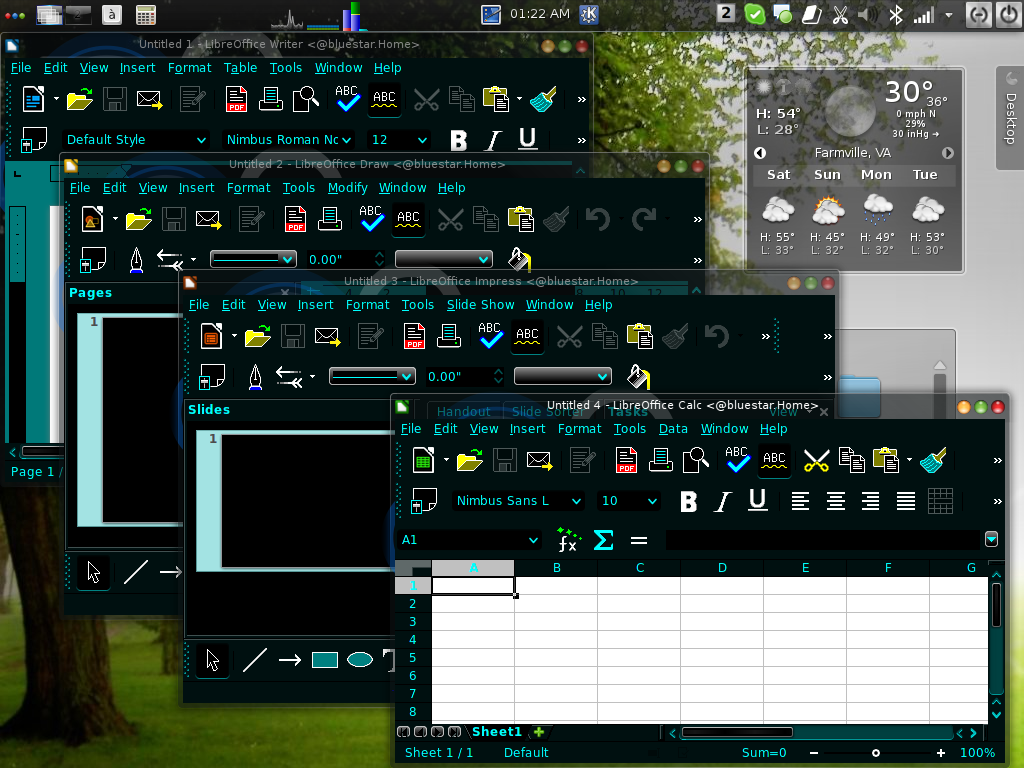
Task: Click Export as PDF icon in Calc toolbar
Action: coord(626,460)
